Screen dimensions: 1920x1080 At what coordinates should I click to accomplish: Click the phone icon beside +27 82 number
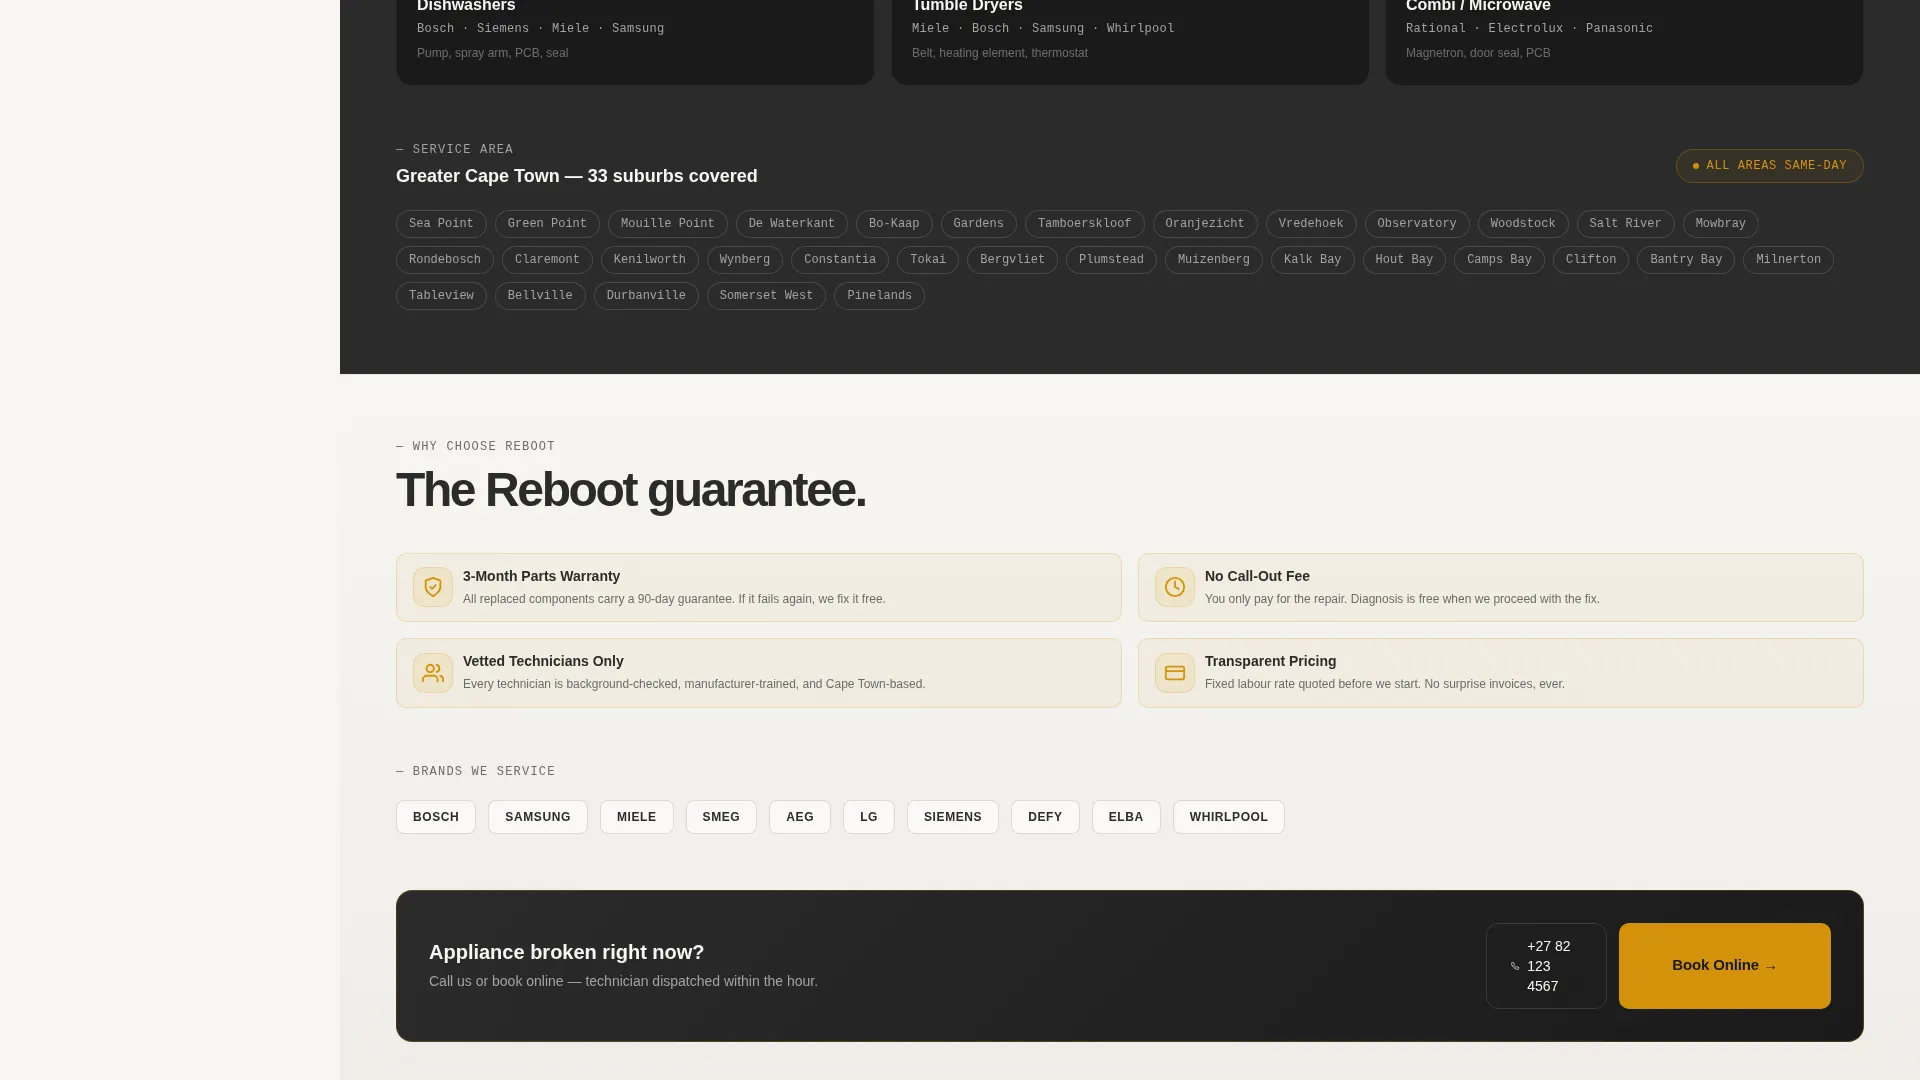pos(1515,966)
